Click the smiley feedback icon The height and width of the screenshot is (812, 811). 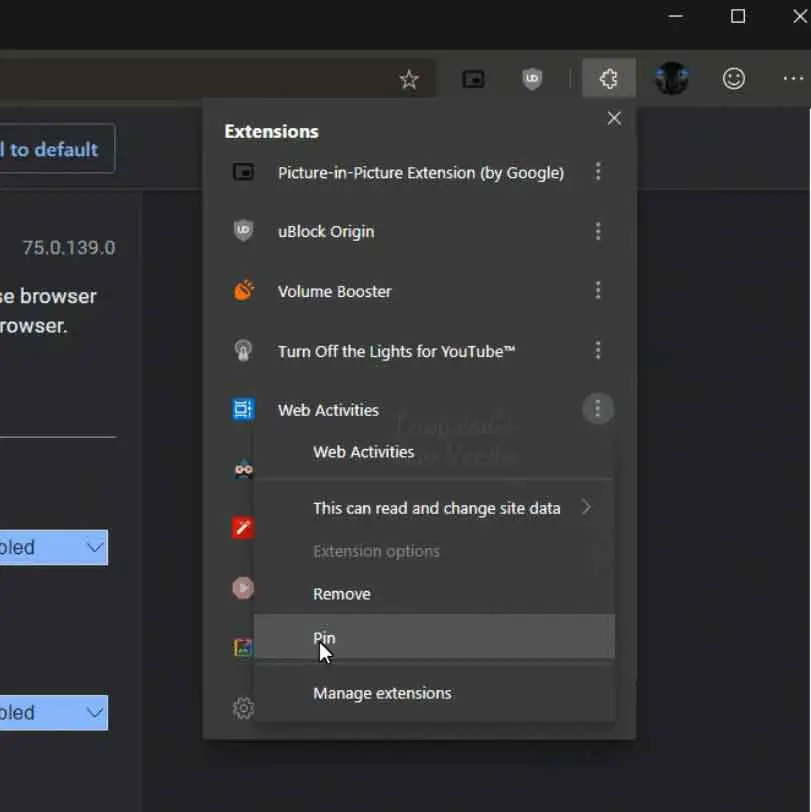pyautogui.click(x=733, y=79)
